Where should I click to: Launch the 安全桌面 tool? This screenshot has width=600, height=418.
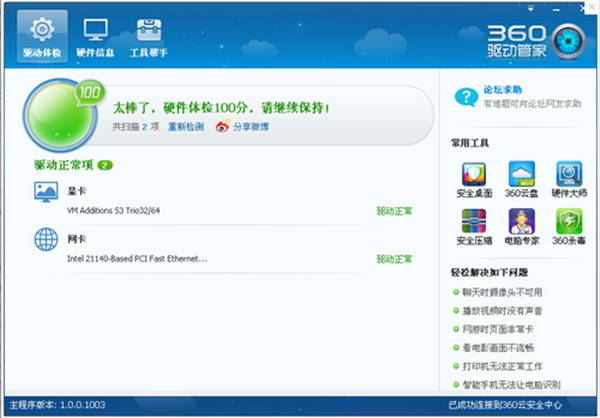tap(474, 180)
